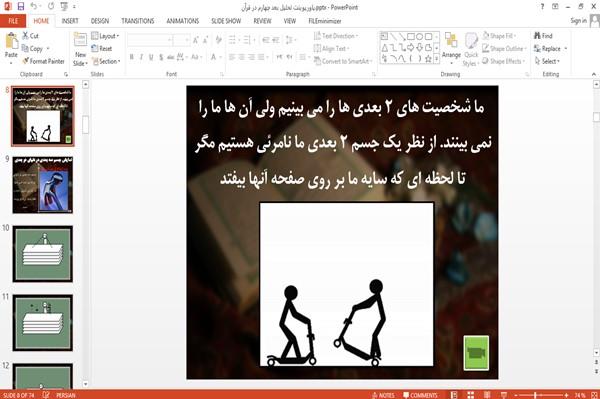Toggle Italic formatting
The image size is (600, 399).
[141, 57]
